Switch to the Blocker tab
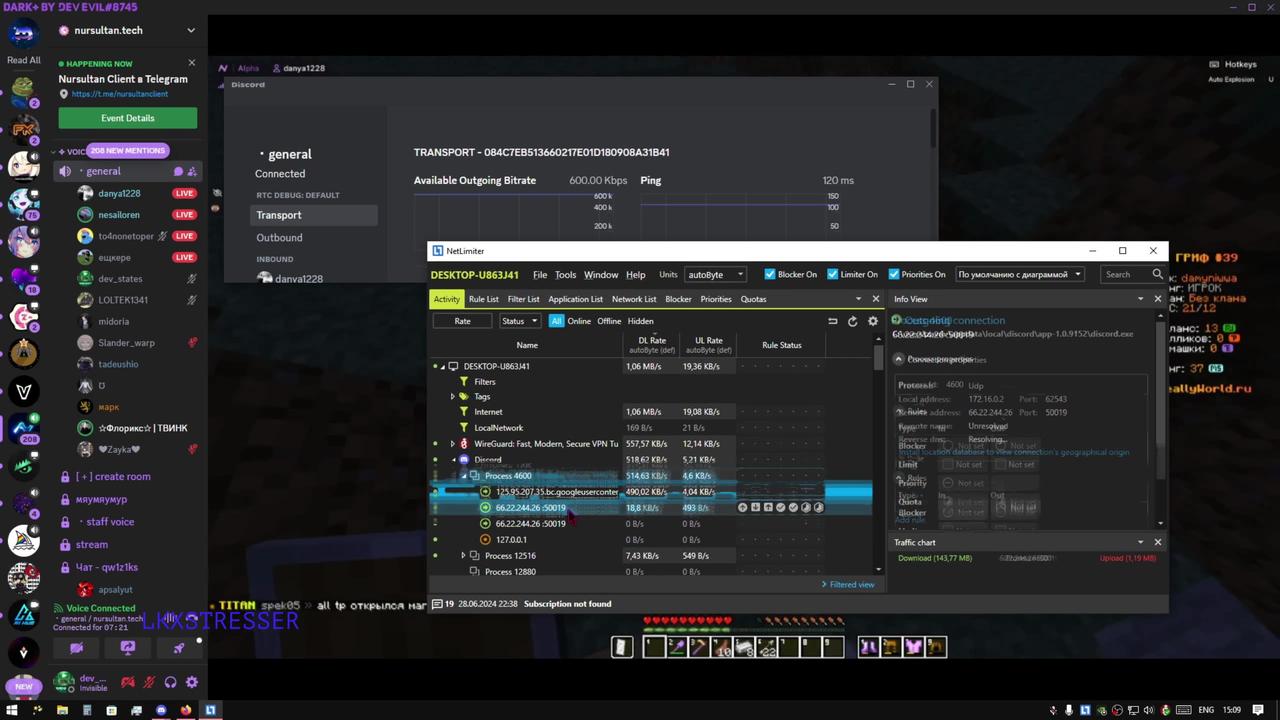Screen dimensions: 1280x720 (x=678, y=299)
